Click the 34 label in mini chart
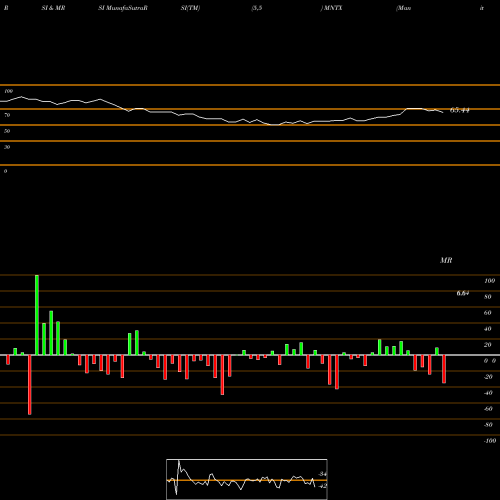Image resolution: width=500 pixels, height=500 pixels. pyautogui.click(x=323, y=474)
